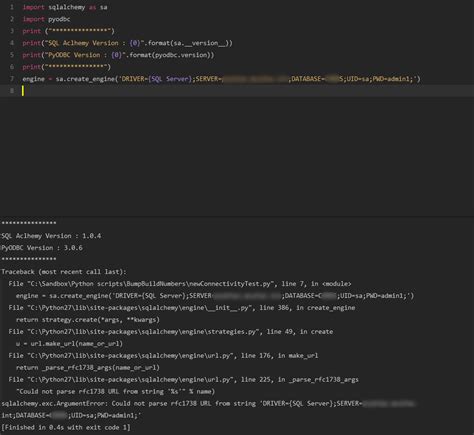Image resolution: width=474 pixels, height=435 pixels.
Task: Click the 'SQL Aclhemy Version' print statement in editor
Action: pos(127,43)
